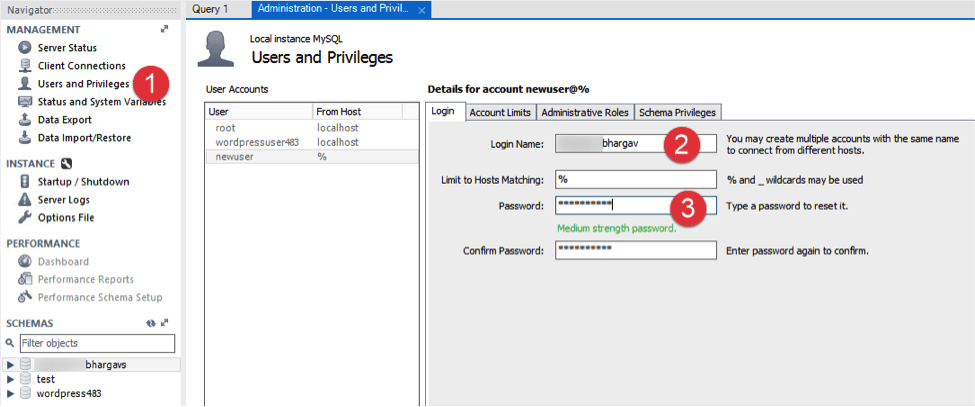Viewport: 975px width, 407px height.
Task: Select Status and System Variables
Action: coord(100,102)
